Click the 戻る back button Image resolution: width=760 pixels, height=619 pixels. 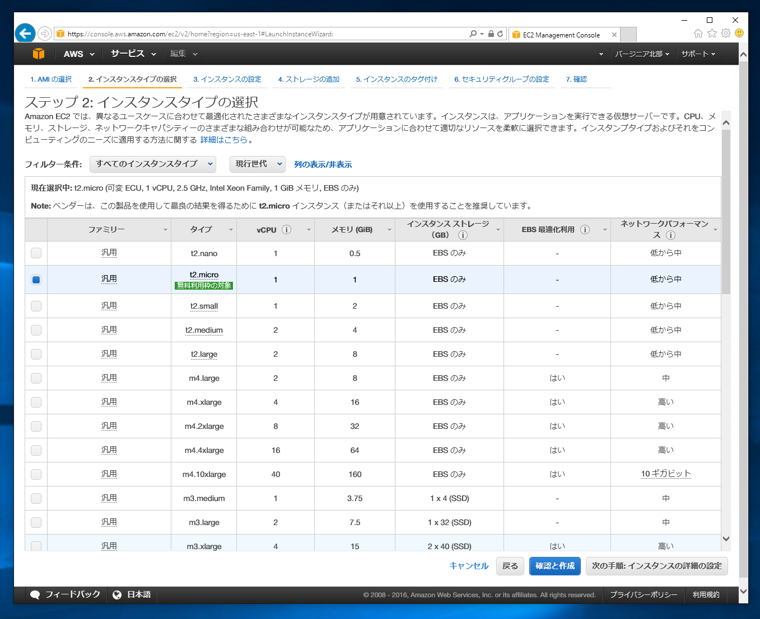(x=510, y=566)
